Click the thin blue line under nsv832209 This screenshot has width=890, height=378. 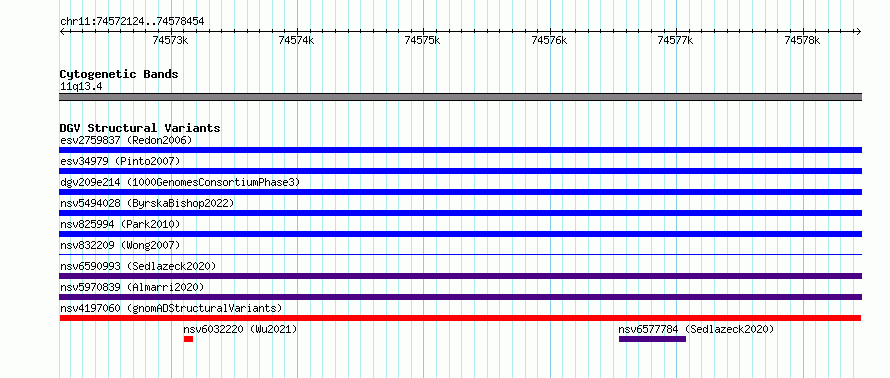coord(460,255)
